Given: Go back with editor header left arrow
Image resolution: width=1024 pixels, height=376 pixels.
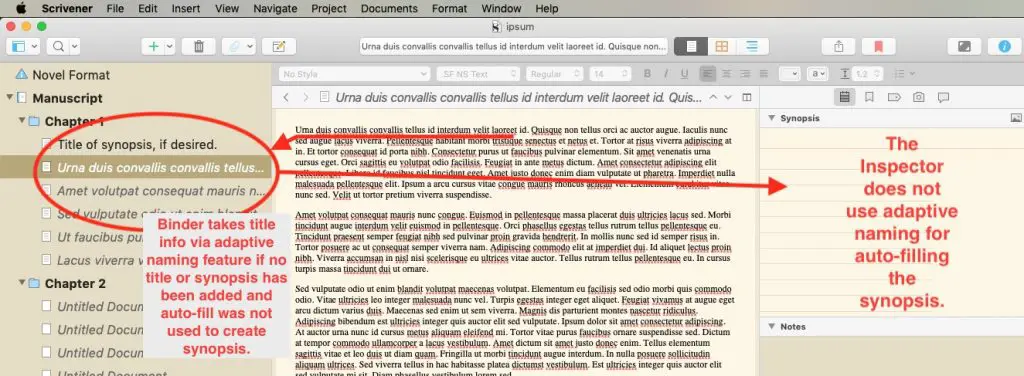Looking at the screenshot, I should pyautogui.click(x=285, y=98).
